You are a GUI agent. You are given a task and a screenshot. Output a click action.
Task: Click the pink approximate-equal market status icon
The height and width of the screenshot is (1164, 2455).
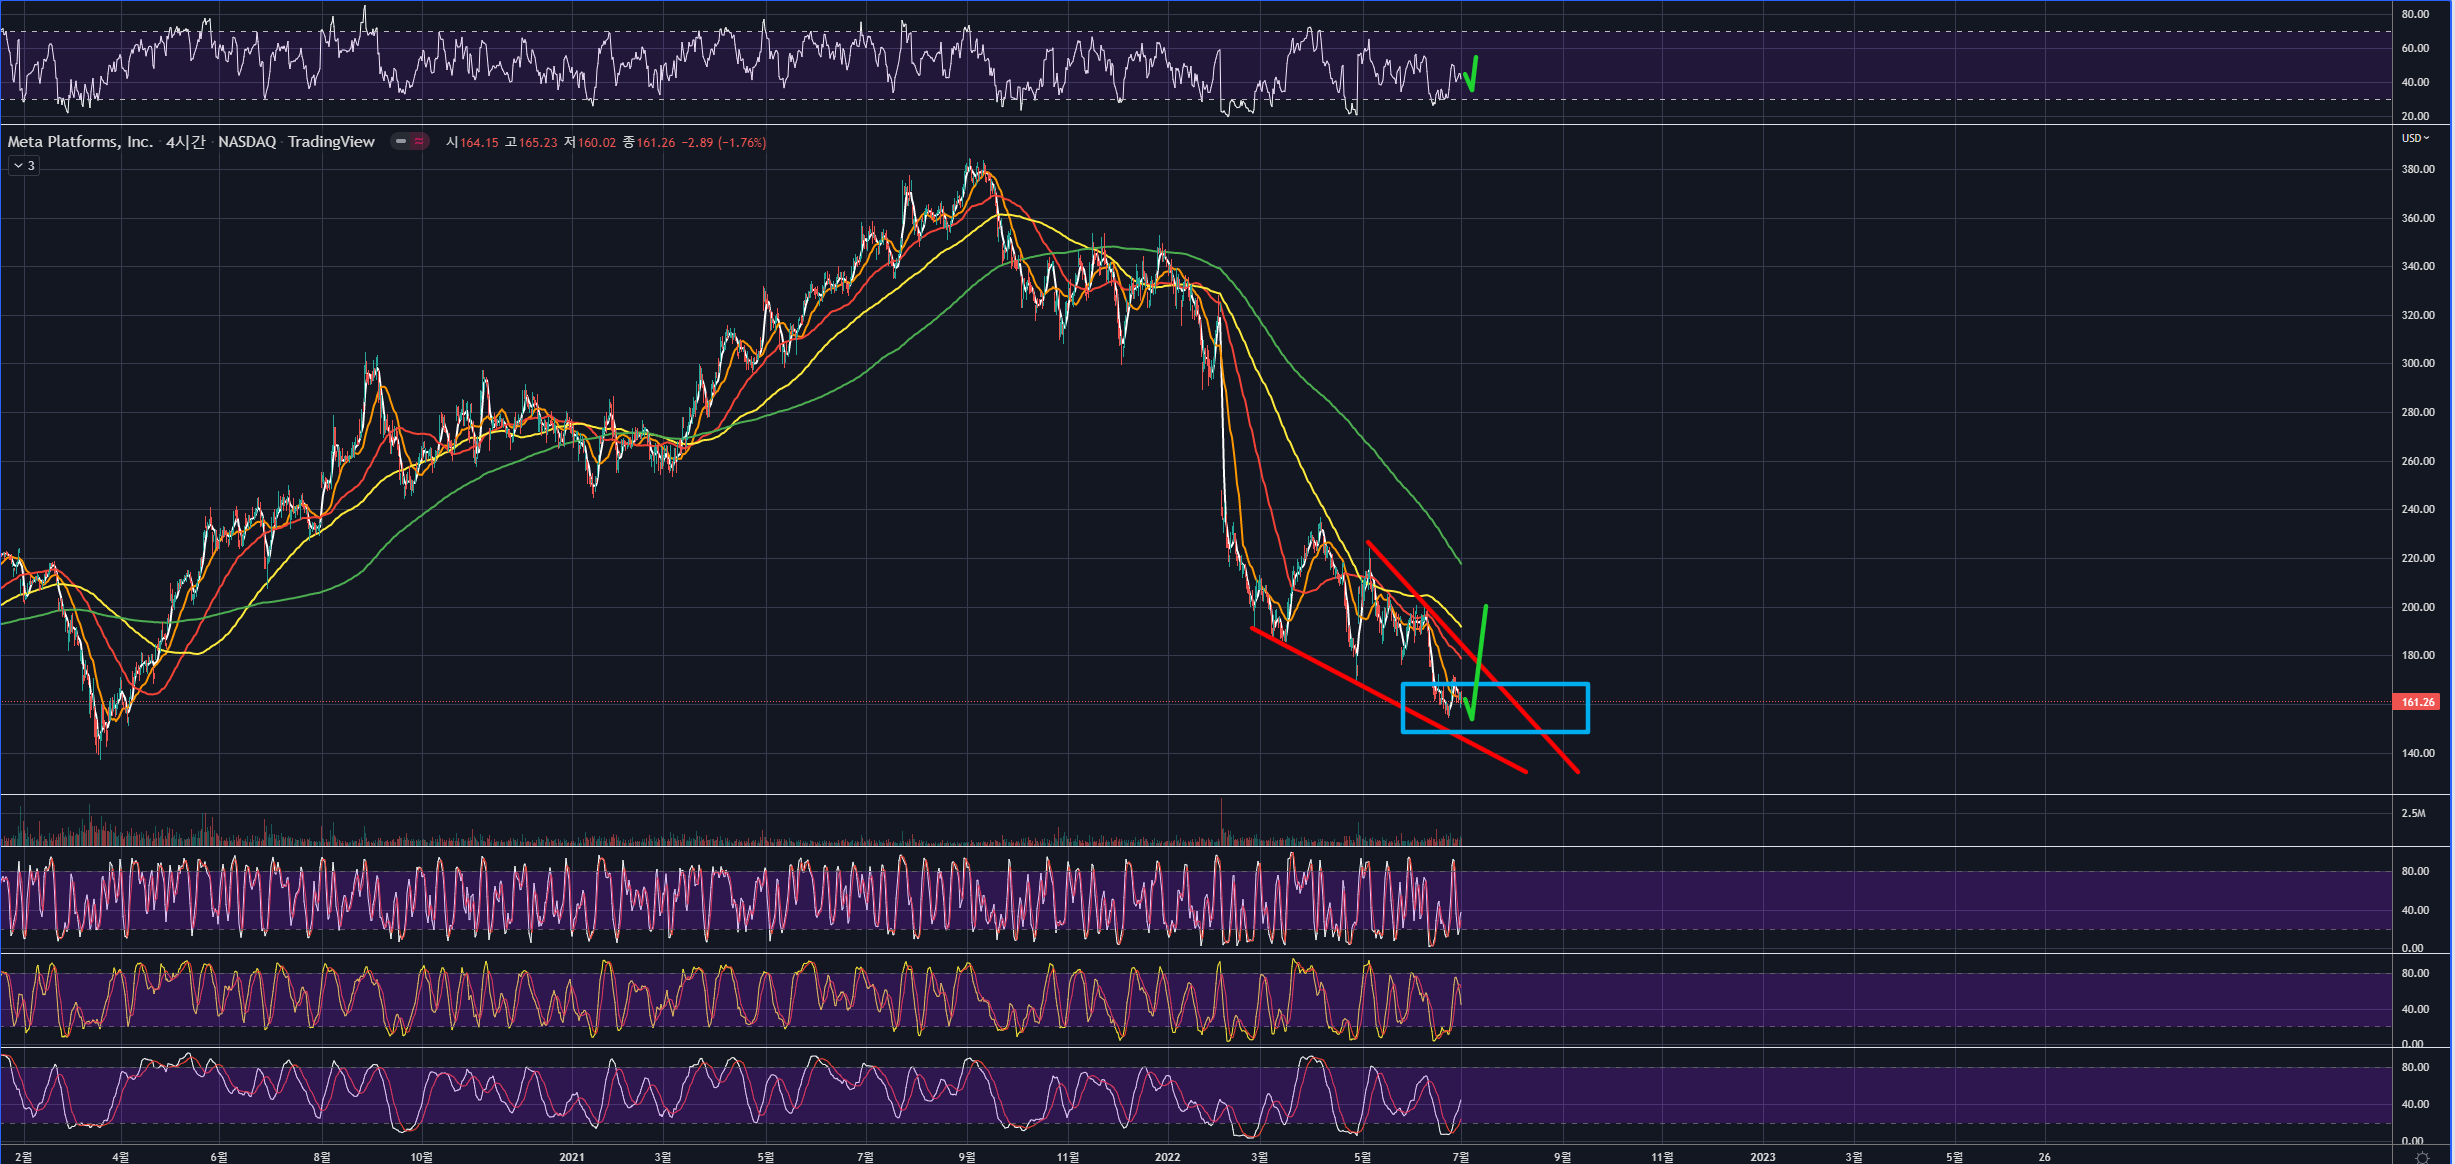pos(419,142)
